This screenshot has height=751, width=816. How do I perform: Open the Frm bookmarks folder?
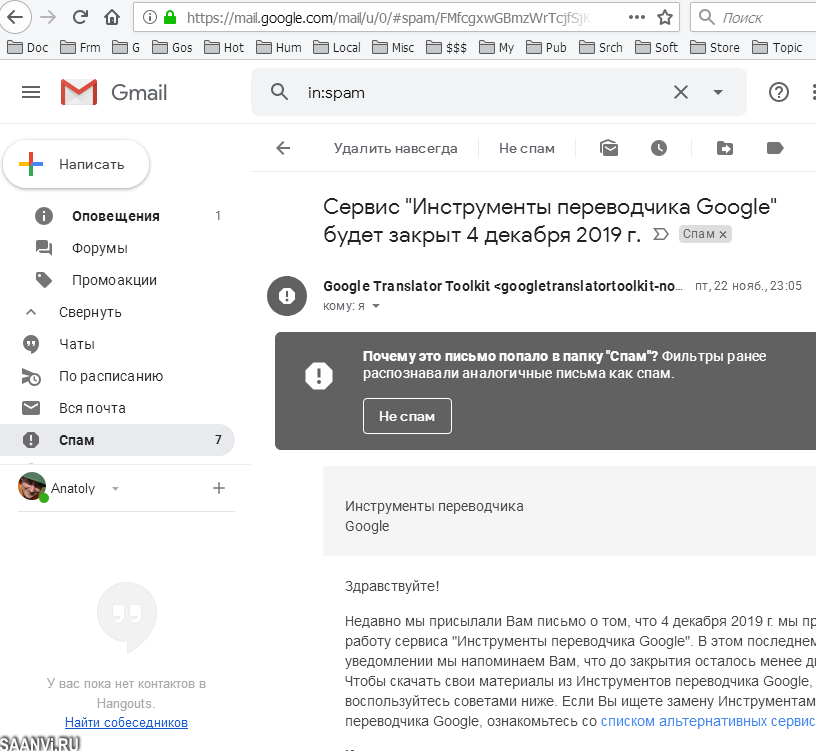click(81, 47)
